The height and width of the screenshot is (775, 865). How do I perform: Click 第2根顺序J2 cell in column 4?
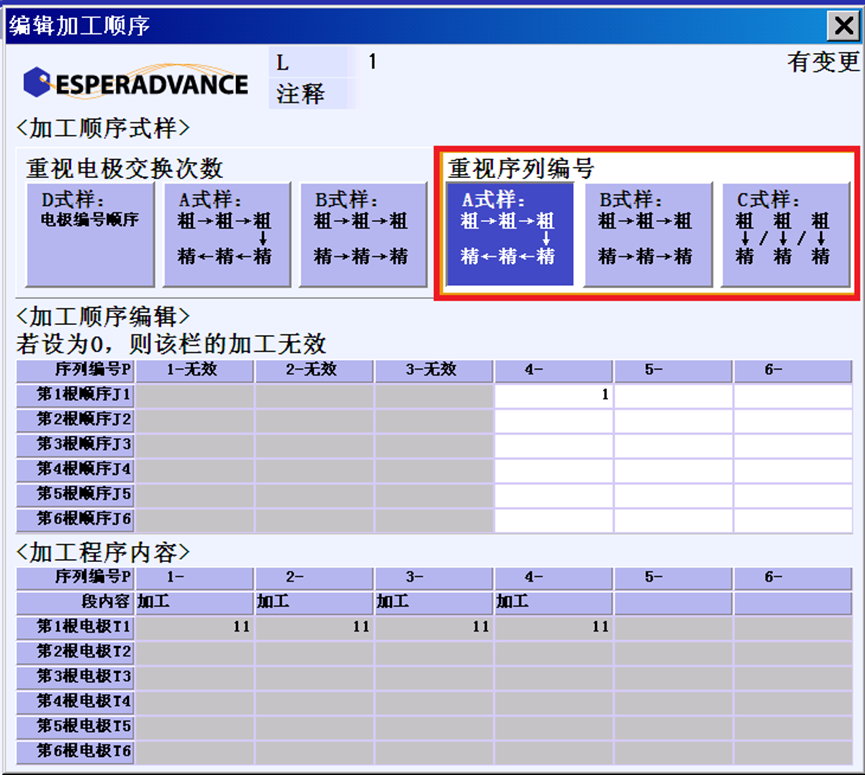553,420
